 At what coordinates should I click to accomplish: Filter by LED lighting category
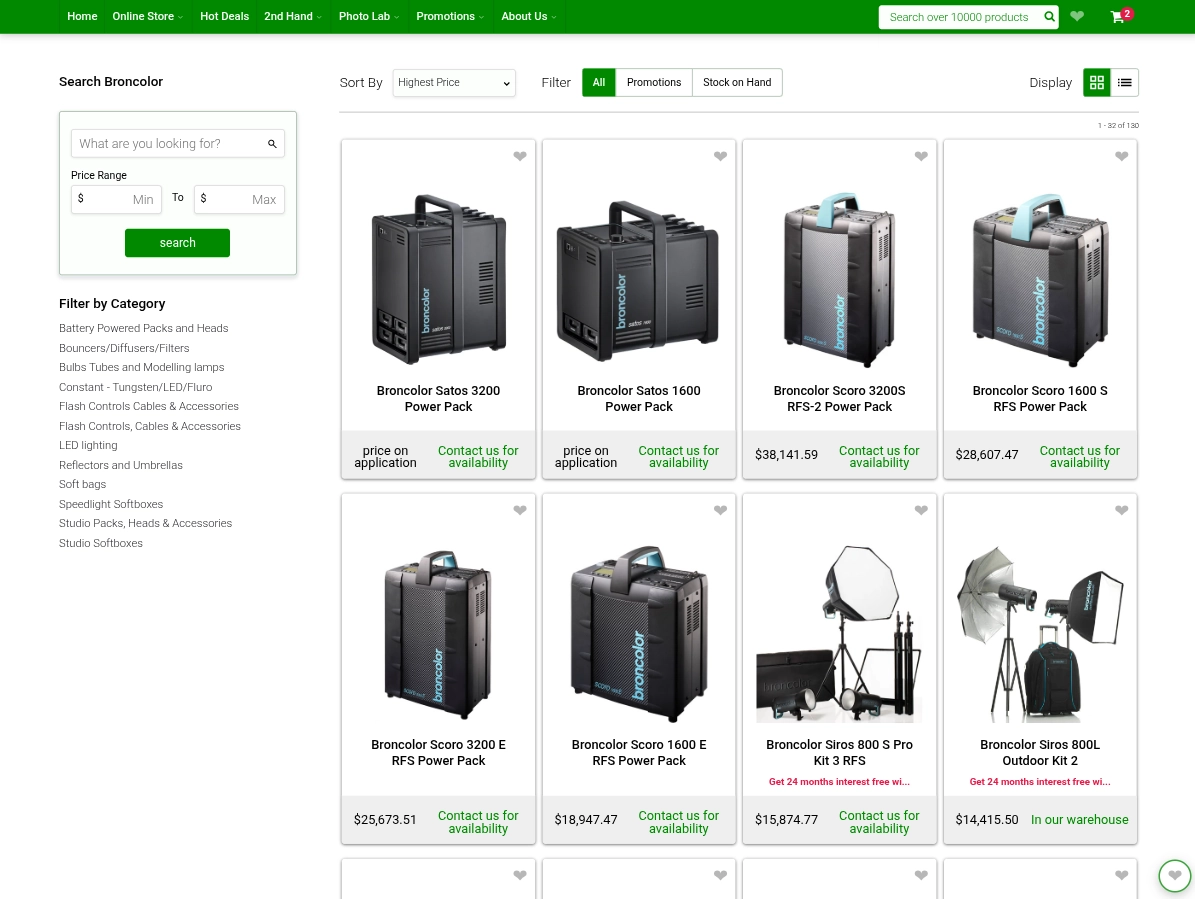click(87, 444)
